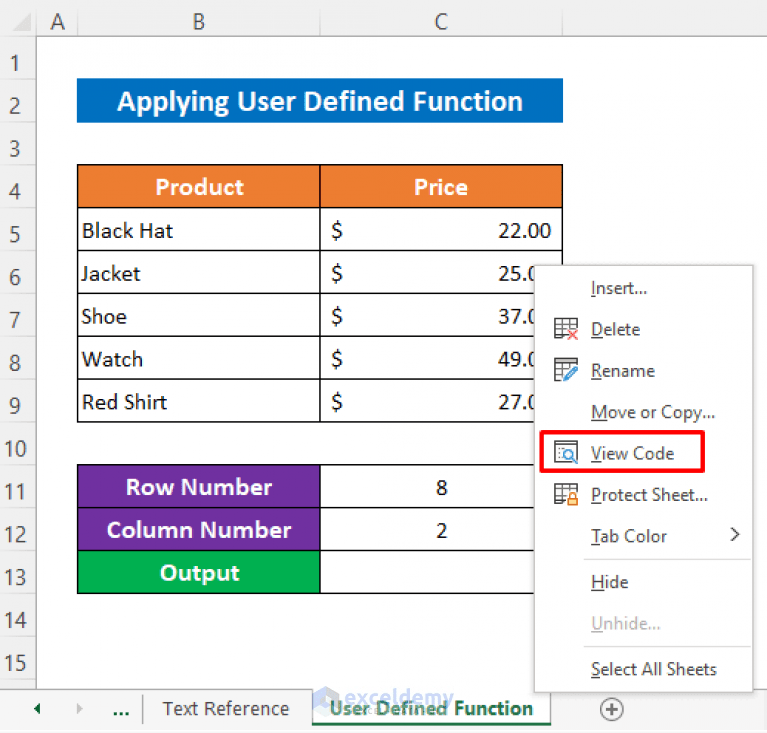Image resolution: width=767 pixels, height=733 pixels.
Task: Select row 15 header
Action: [x=18, y=658]
